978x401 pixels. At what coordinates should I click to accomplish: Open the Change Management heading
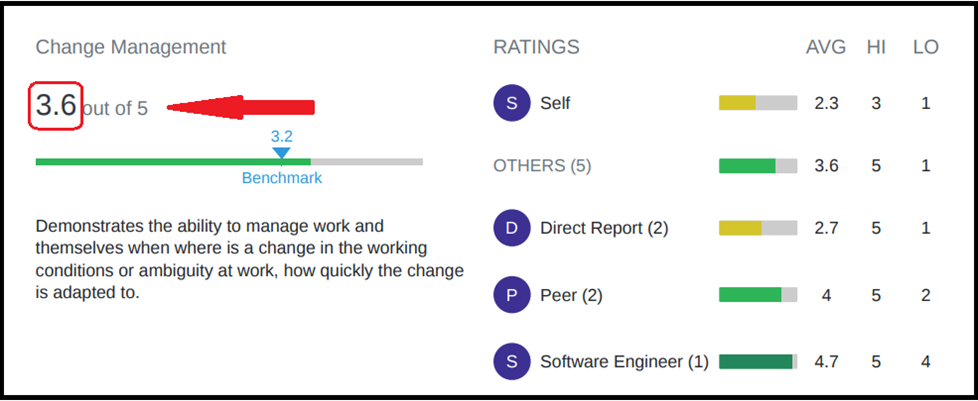click(131, 47)
